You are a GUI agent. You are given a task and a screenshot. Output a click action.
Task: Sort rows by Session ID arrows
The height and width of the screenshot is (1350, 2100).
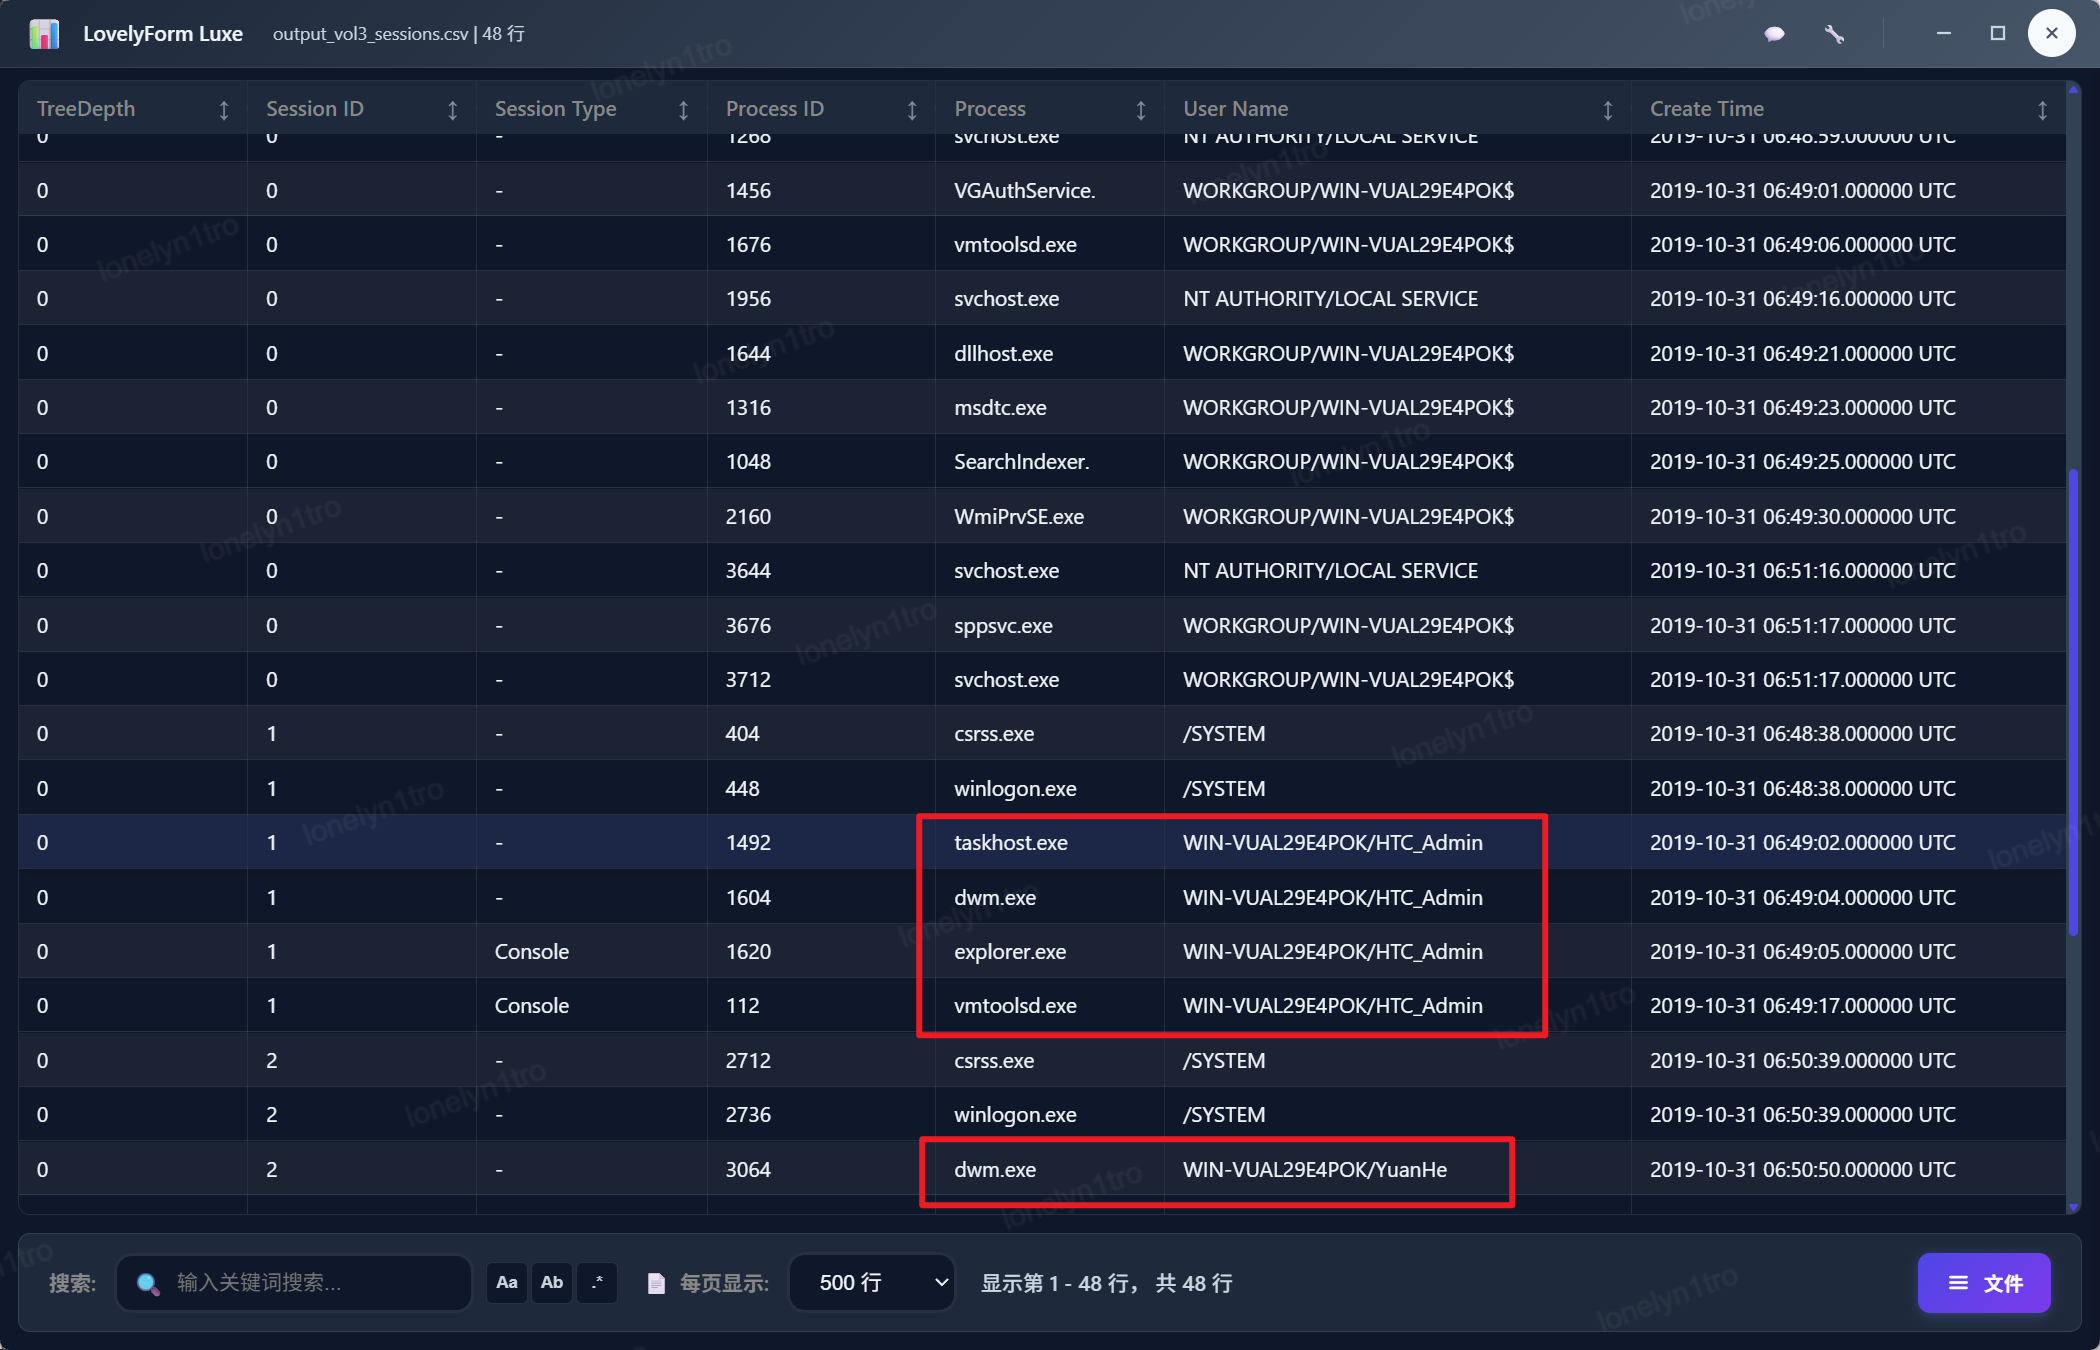[453, 110]
